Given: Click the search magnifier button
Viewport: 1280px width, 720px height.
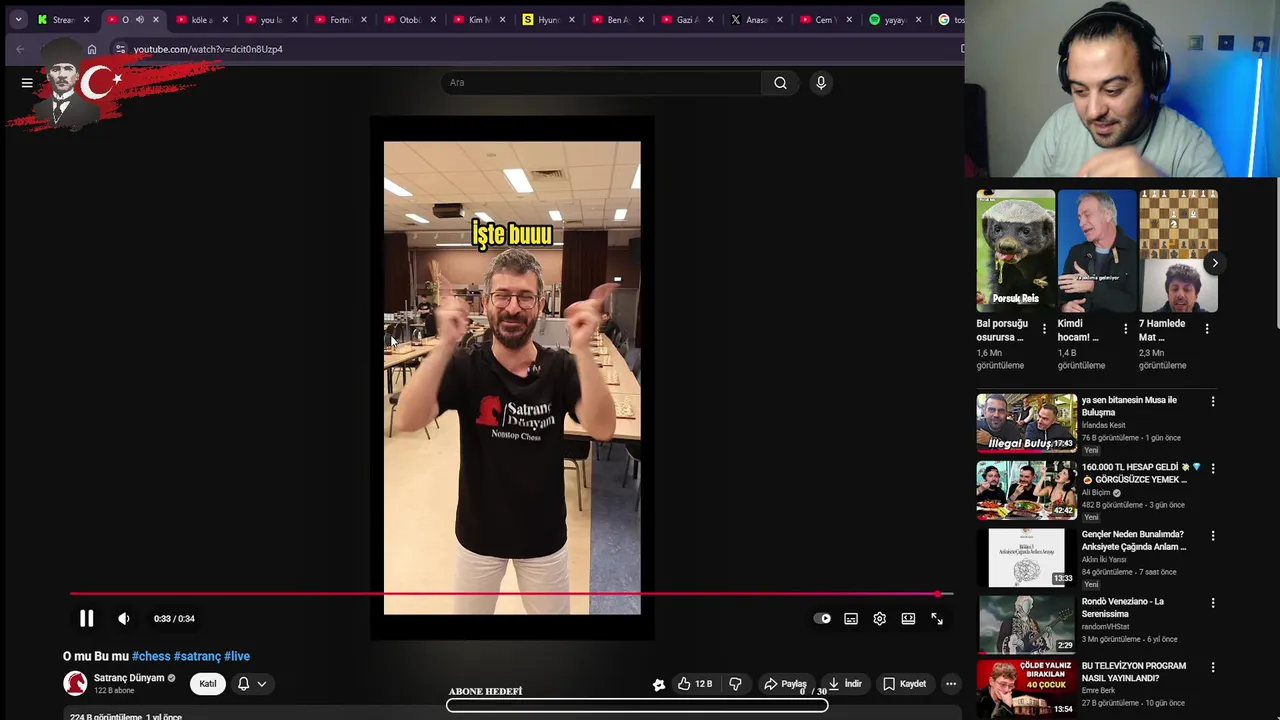Looking at the screenshot, I should tap(780, 83).
